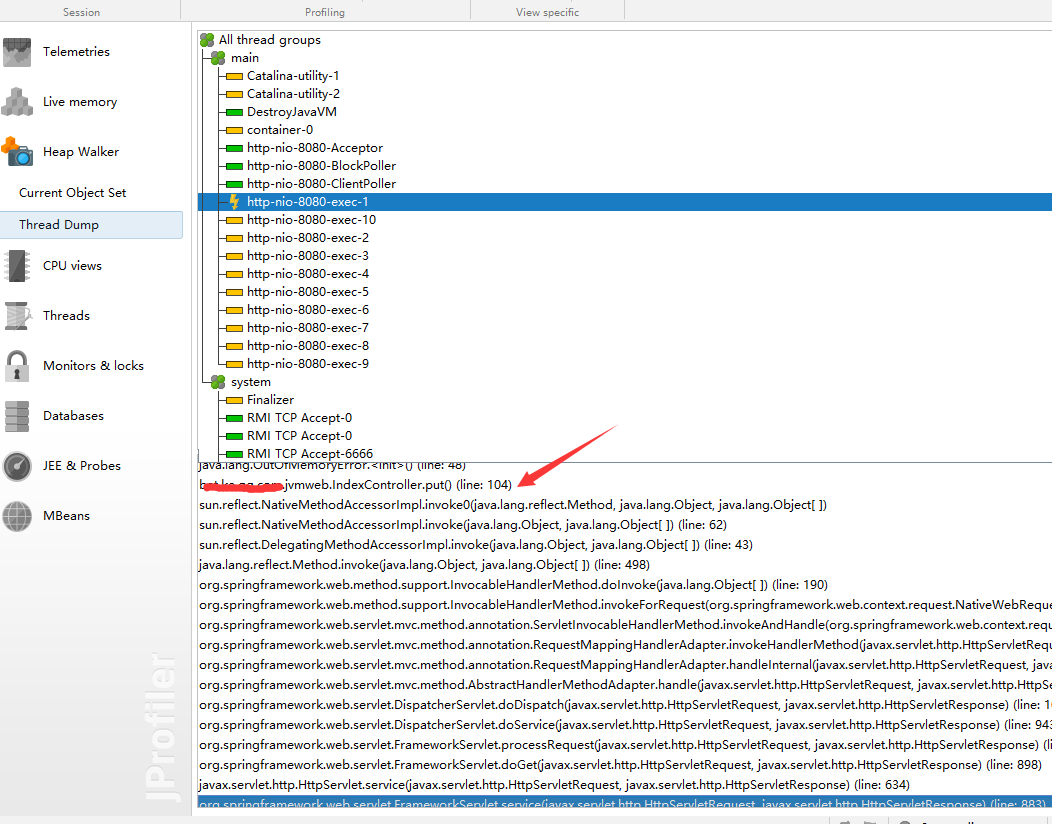The width and height of the screenshot is (1052, 824).
Task: Select RMI TCP Accept-6666 thread
Action: pyautogui.click(x=309, y=454)
